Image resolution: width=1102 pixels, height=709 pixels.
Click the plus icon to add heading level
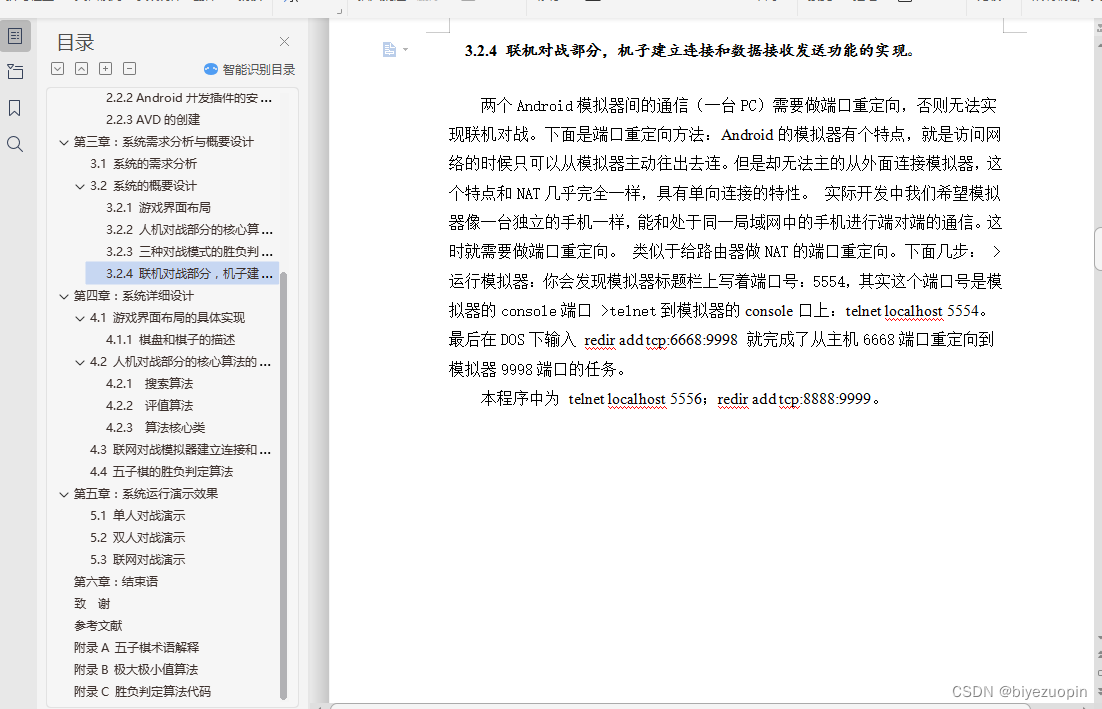[x=105, y=69]
